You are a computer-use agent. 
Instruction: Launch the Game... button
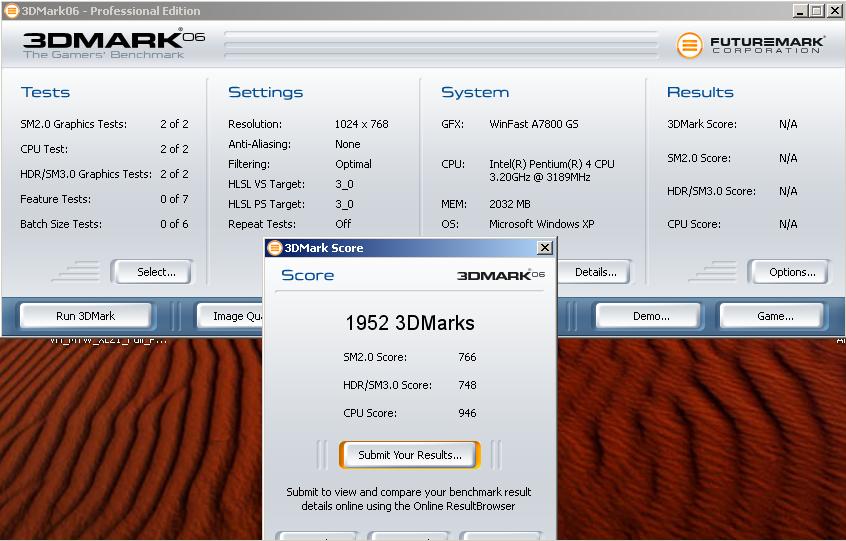(773, 316)
